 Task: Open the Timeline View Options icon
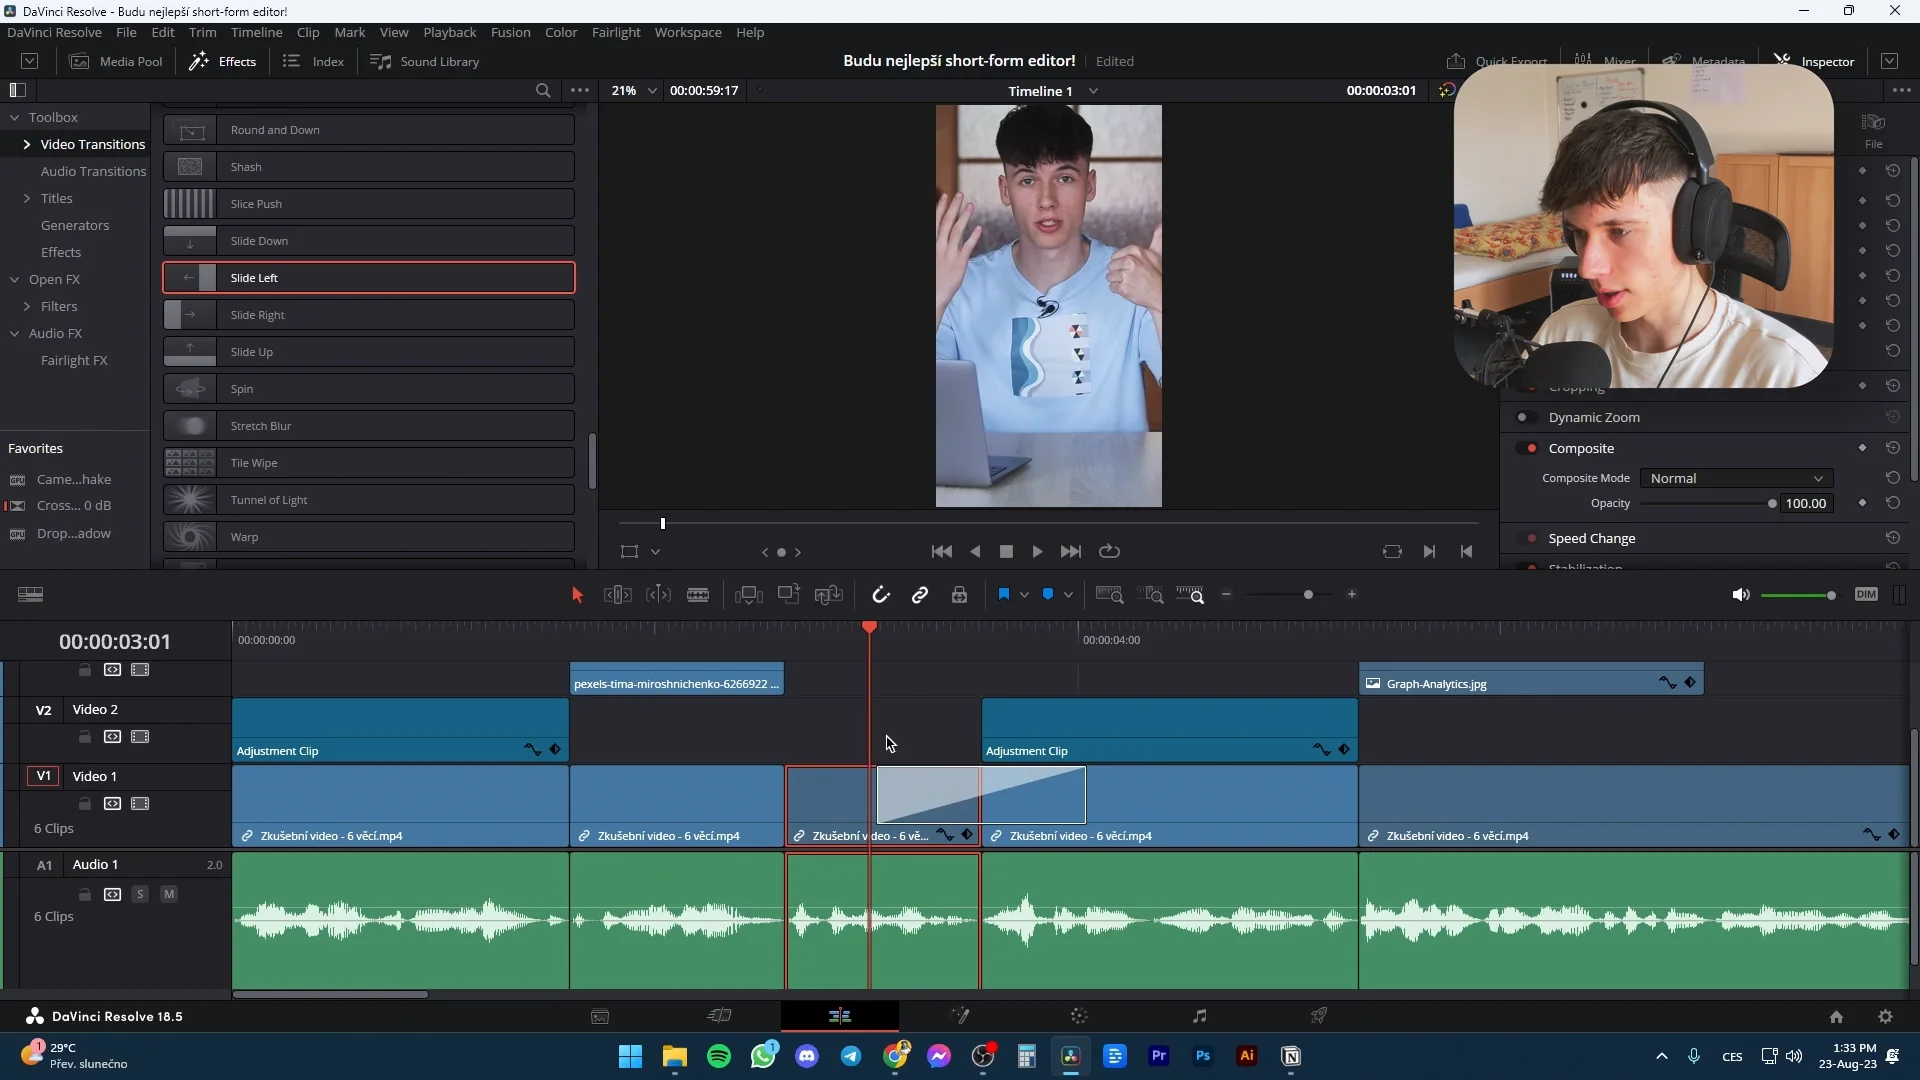coord(30,595)
